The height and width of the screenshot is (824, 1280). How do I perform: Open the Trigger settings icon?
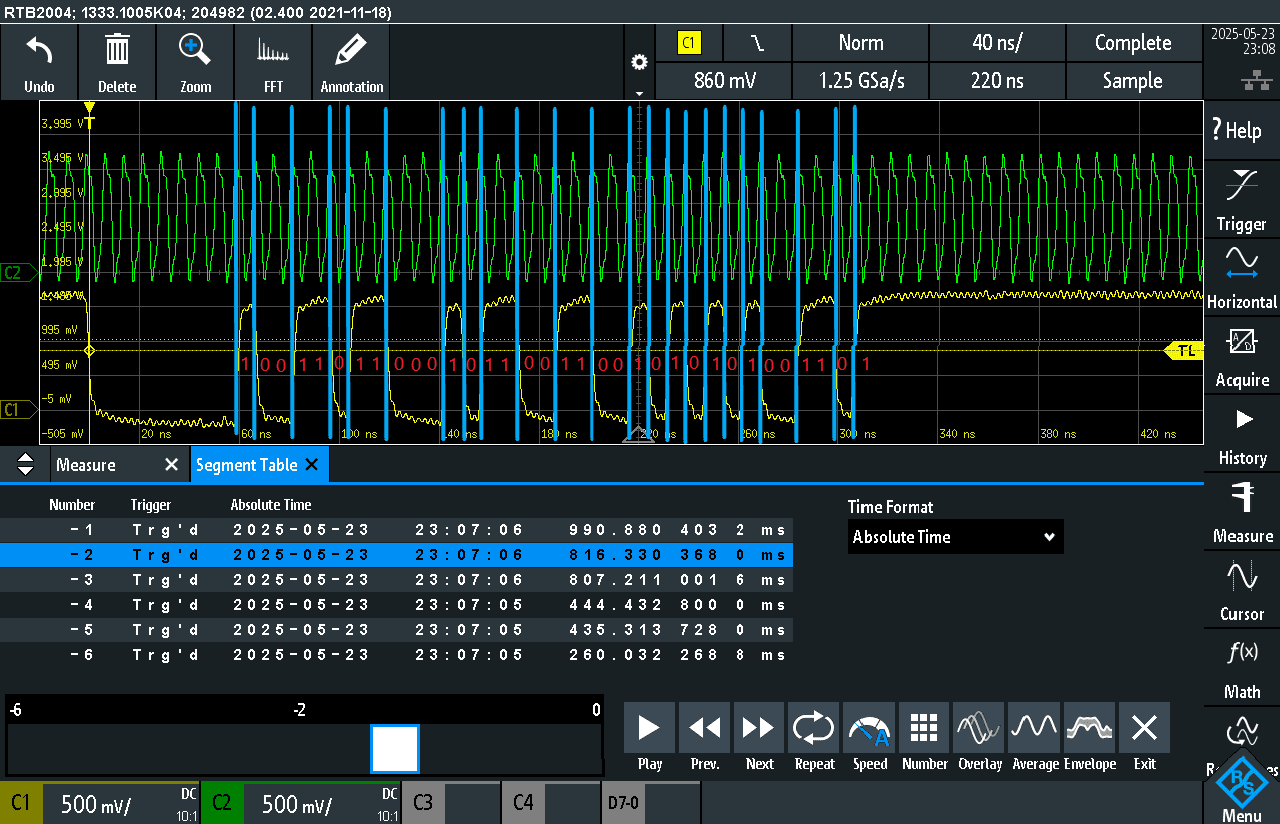[x=1241, y=186]
